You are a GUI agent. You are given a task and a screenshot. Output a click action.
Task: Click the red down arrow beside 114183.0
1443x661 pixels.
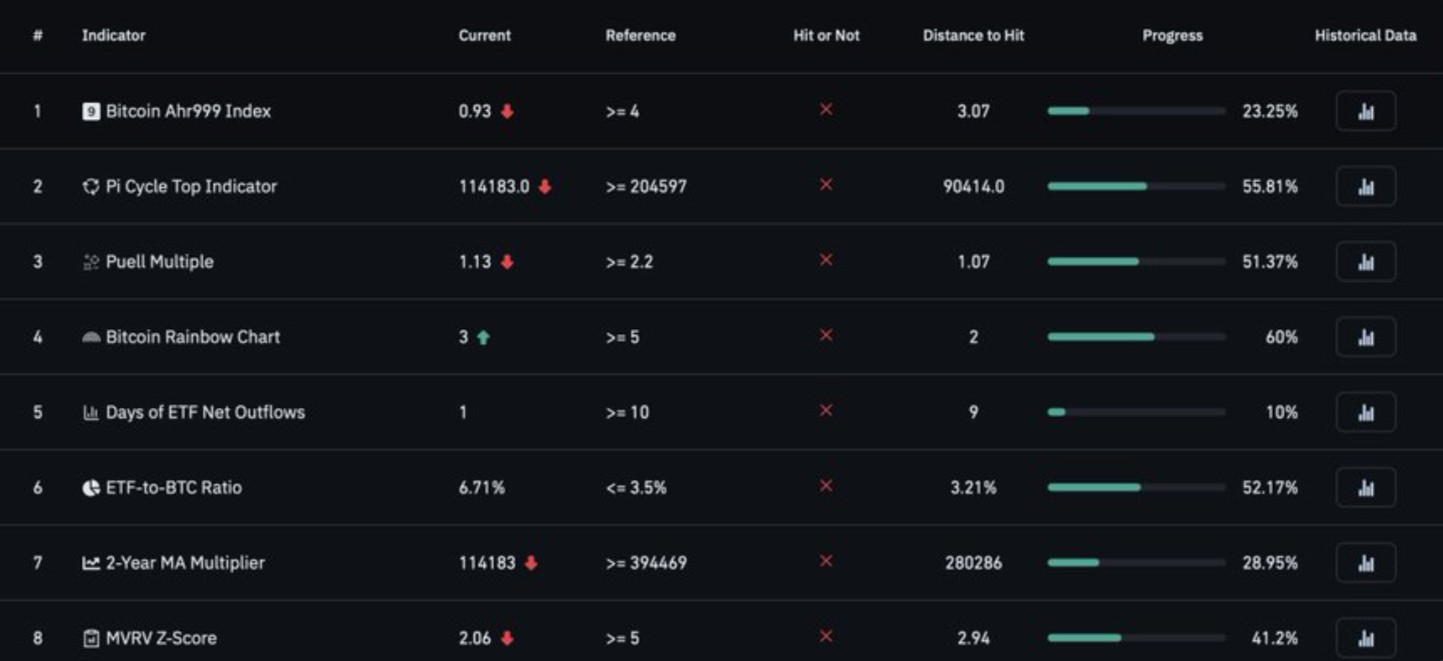click(x=545, y=187)
